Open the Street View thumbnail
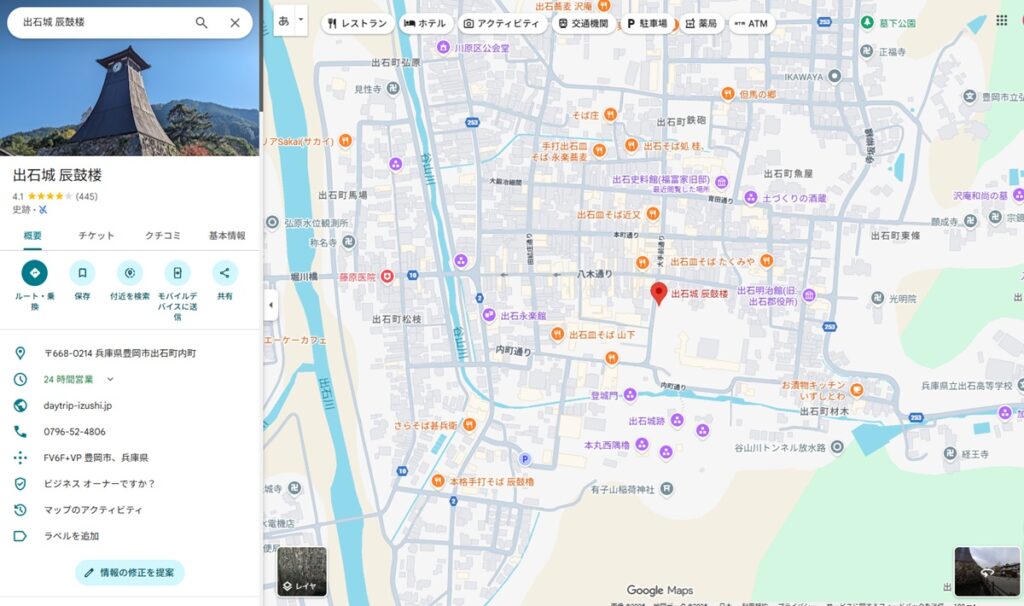This screenshot has height=606, width=1024. (986, 571)
